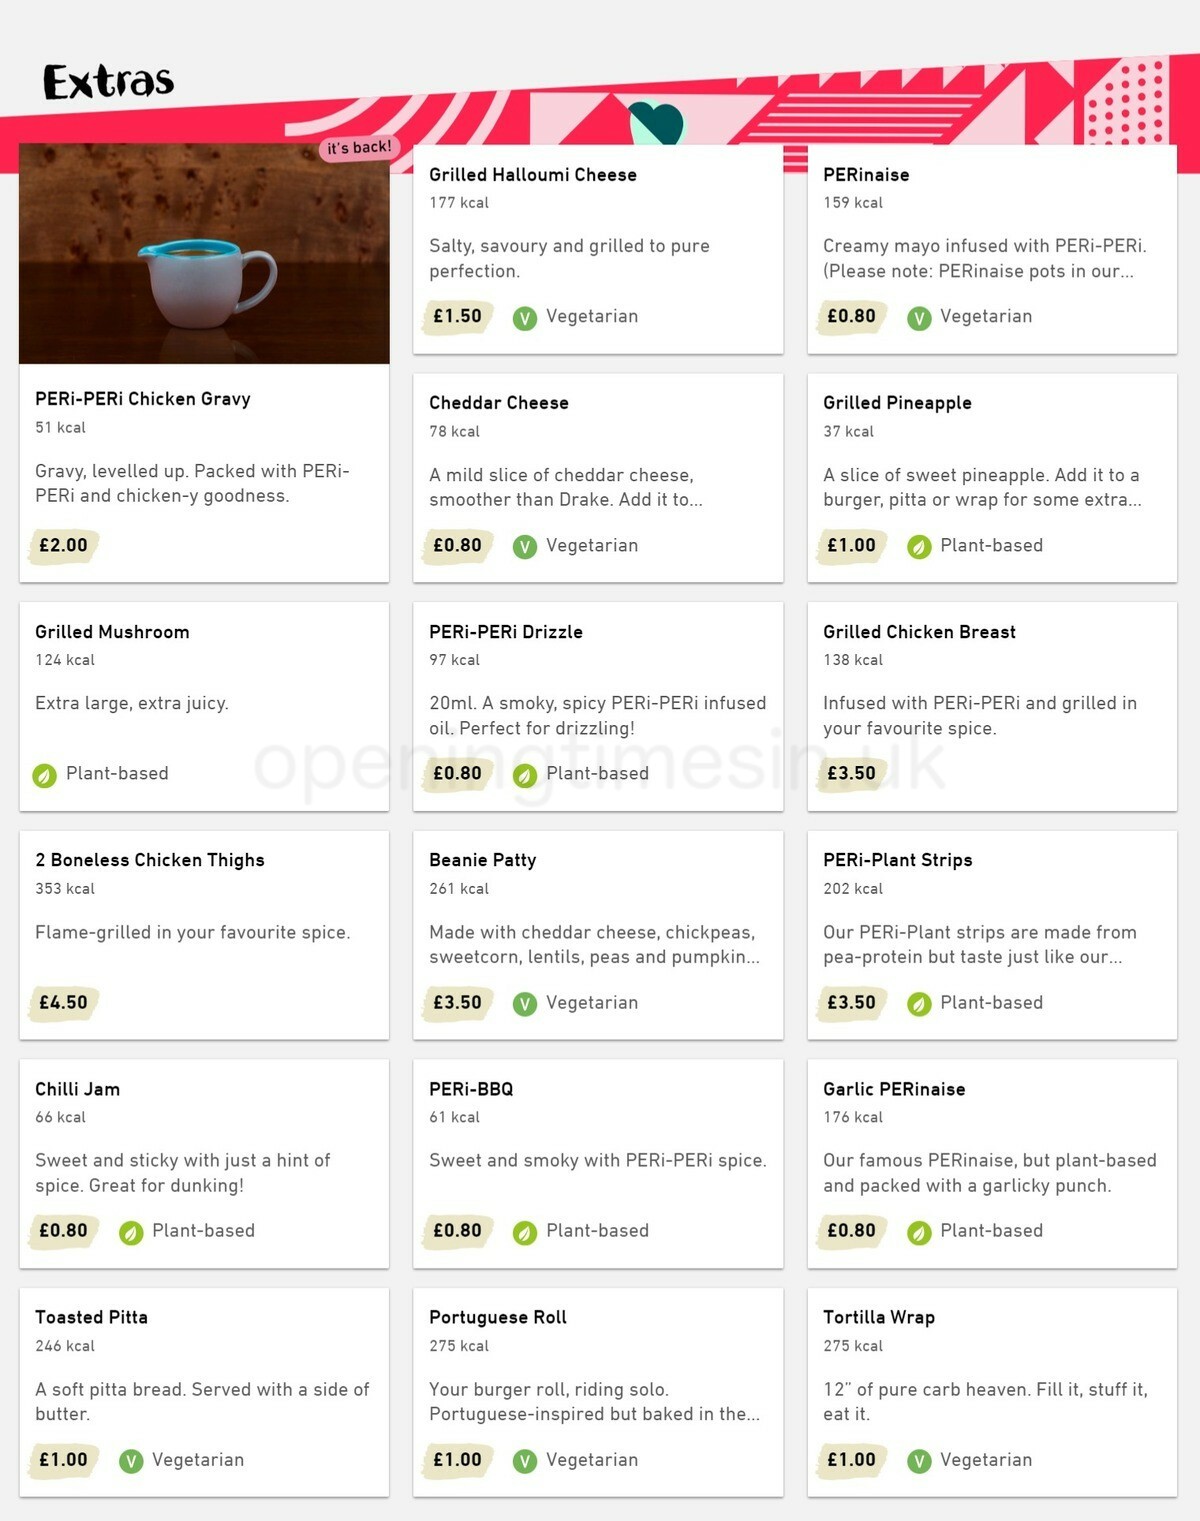Click the Vegetarian icon on Cheddar Cheese
1200x1521 pixels.
click(x=524, y=546)
